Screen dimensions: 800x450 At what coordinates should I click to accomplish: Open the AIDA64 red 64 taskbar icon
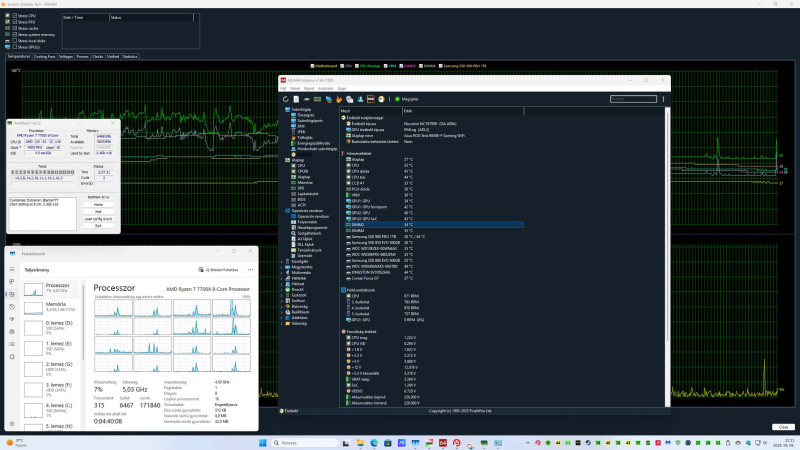[443, 443]
